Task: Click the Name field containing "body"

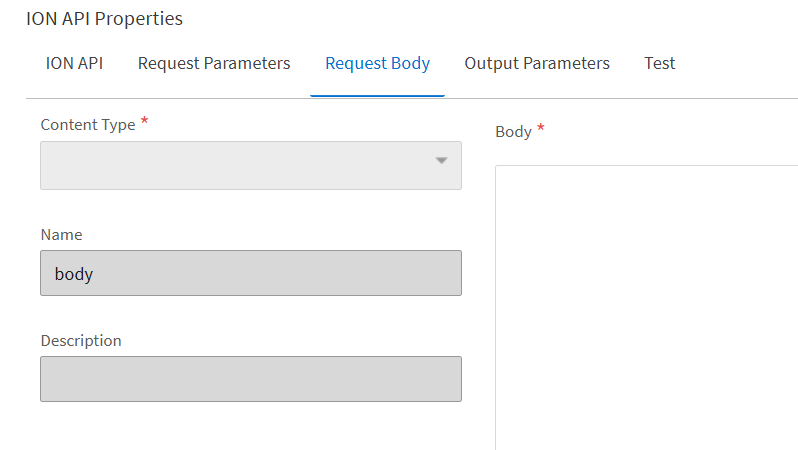Action: click(x=250, y=273)
